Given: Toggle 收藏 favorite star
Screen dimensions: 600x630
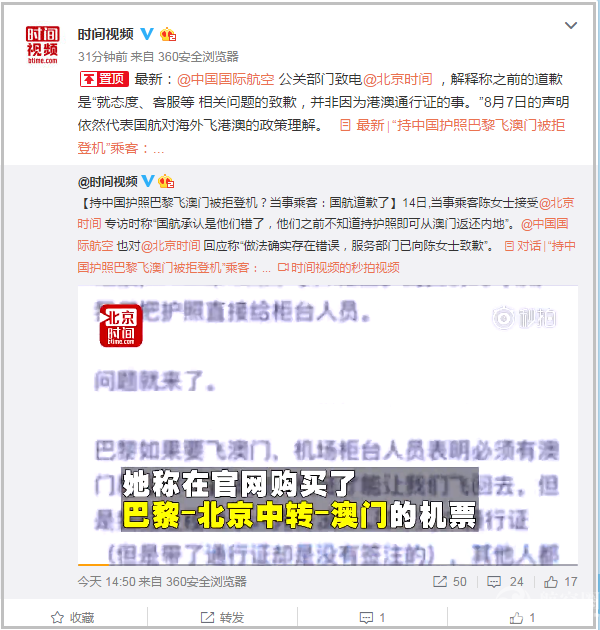Looking at the screenshot, I should point(72,617).
